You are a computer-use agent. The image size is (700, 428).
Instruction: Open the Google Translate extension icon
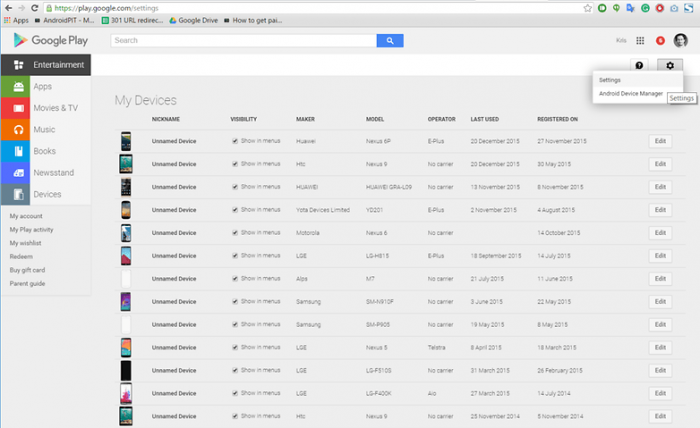(x=631, y=8)
